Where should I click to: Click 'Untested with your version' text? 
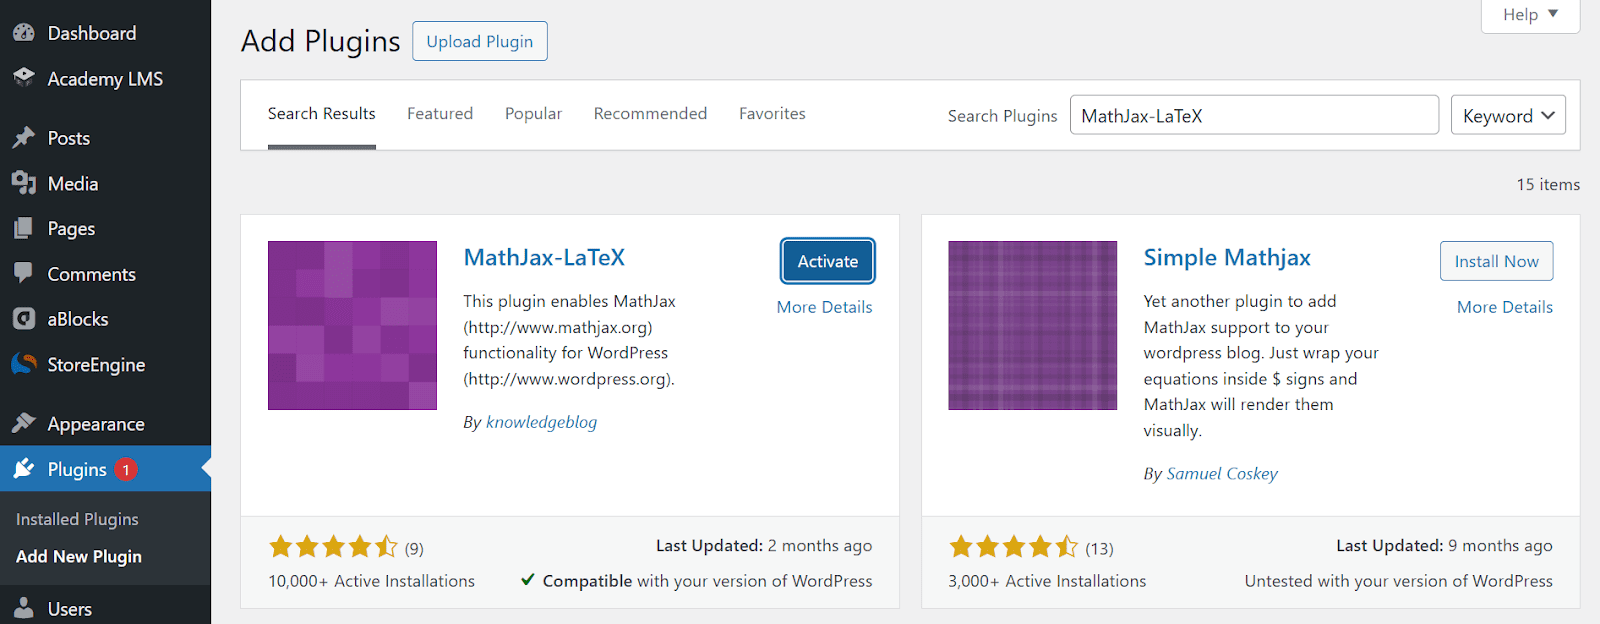click(x=1398, y=581)
